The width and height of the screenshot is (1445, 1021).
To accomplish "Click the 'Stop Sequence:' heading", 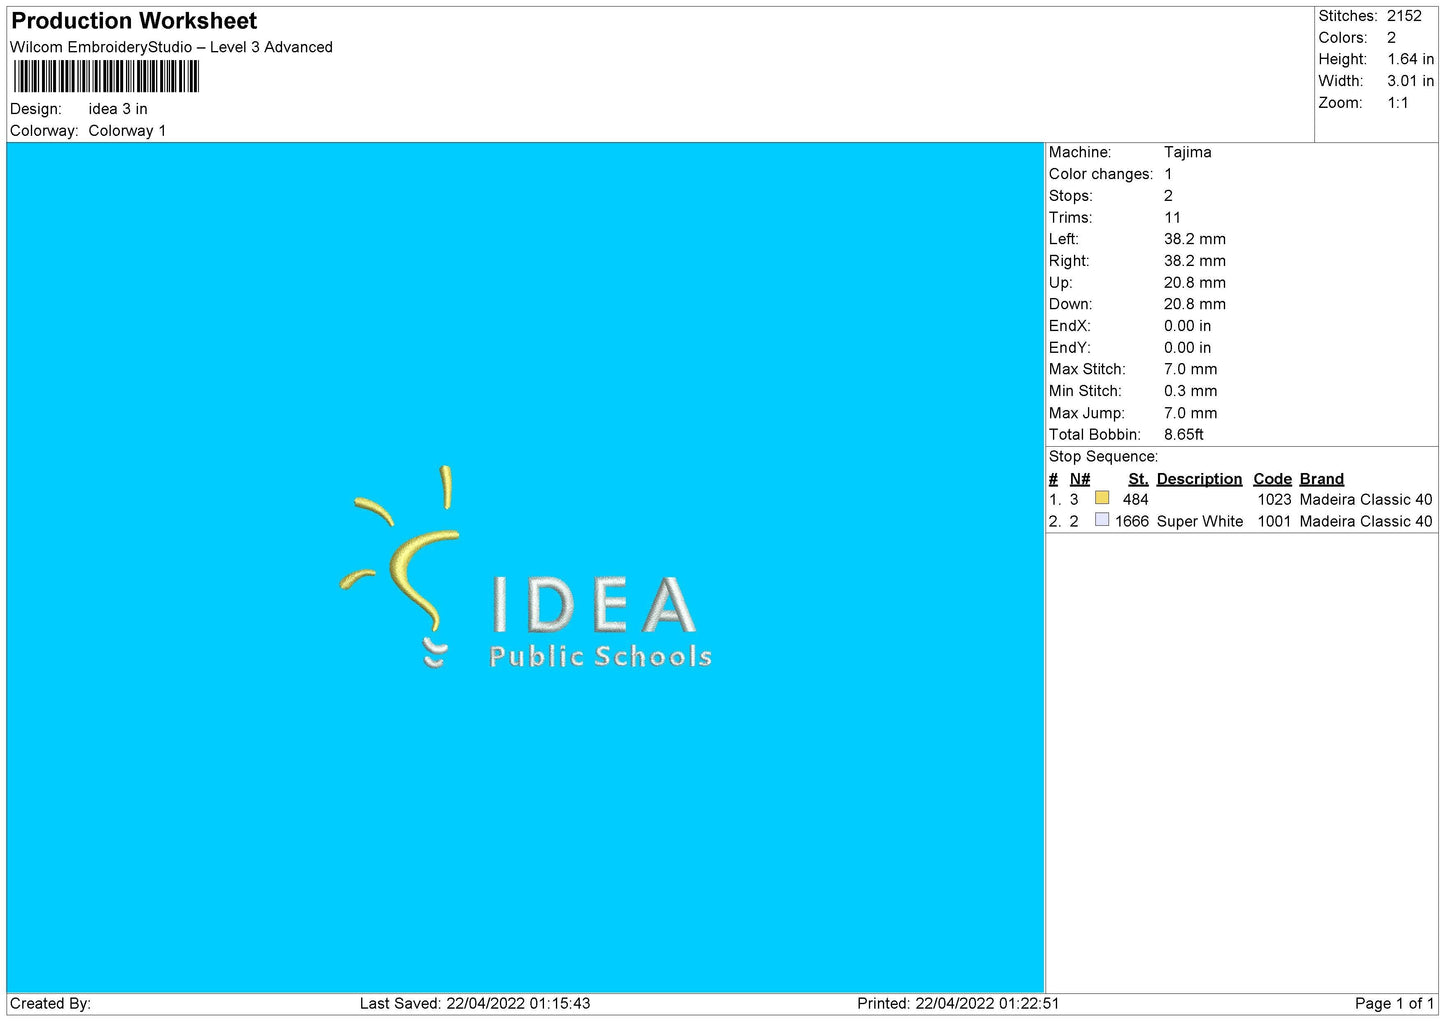I will (x=1103, y=457).
